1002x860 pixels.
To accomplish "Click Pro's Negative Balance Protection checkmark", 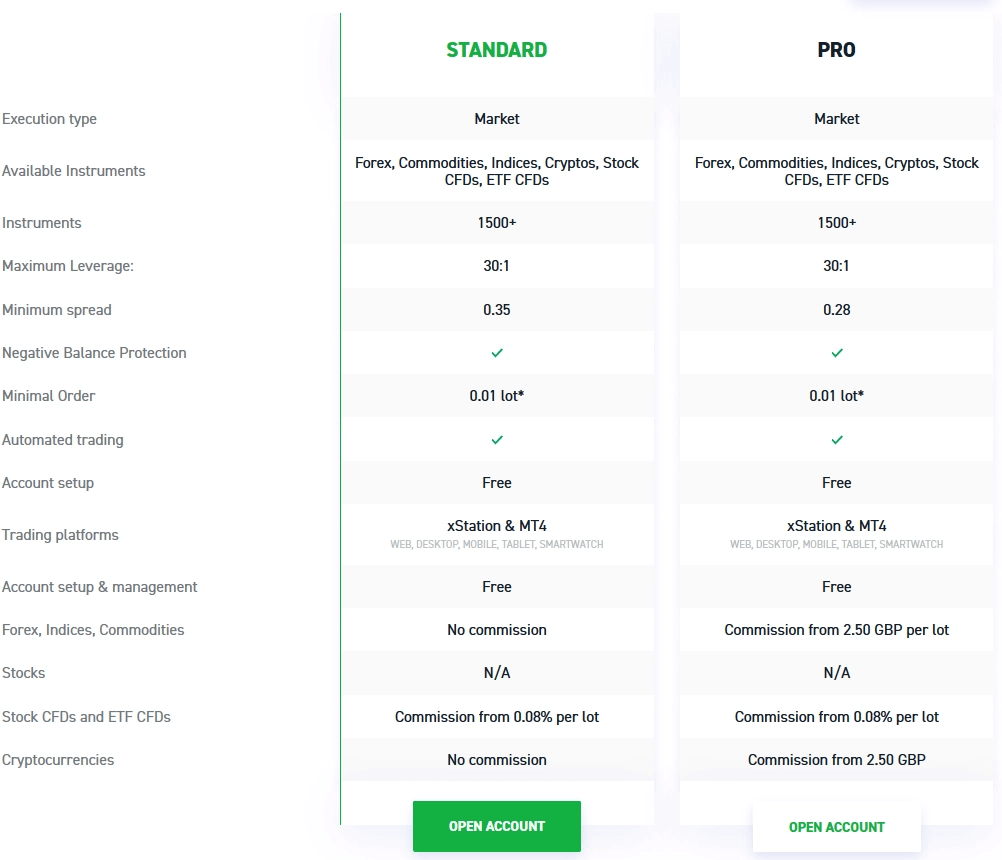I will click(836, 352).
